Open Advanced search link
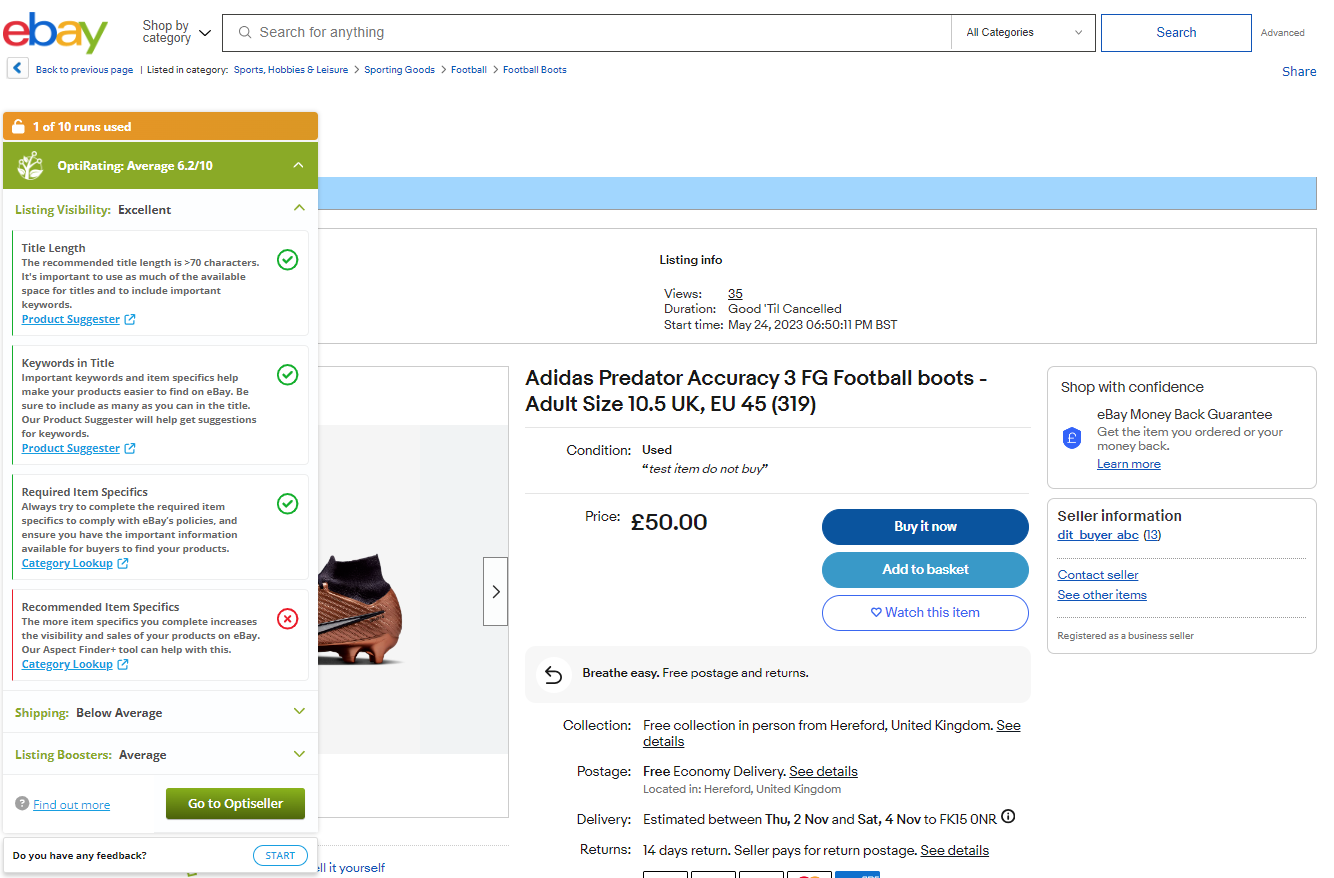This screenshot has width=1334, height=878. pos(1282,33)
